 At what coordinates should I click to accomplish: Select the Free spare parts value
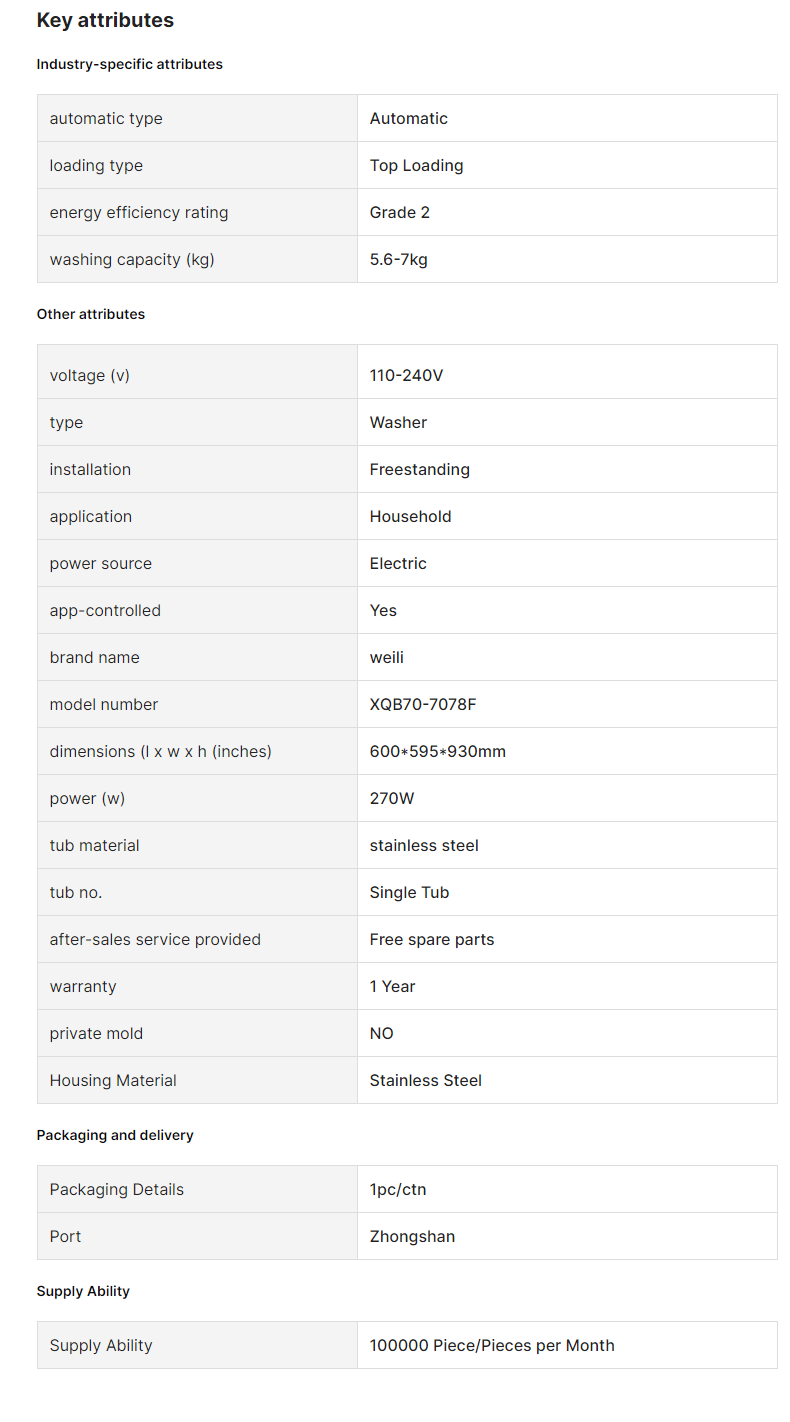(x=432, y=939)
